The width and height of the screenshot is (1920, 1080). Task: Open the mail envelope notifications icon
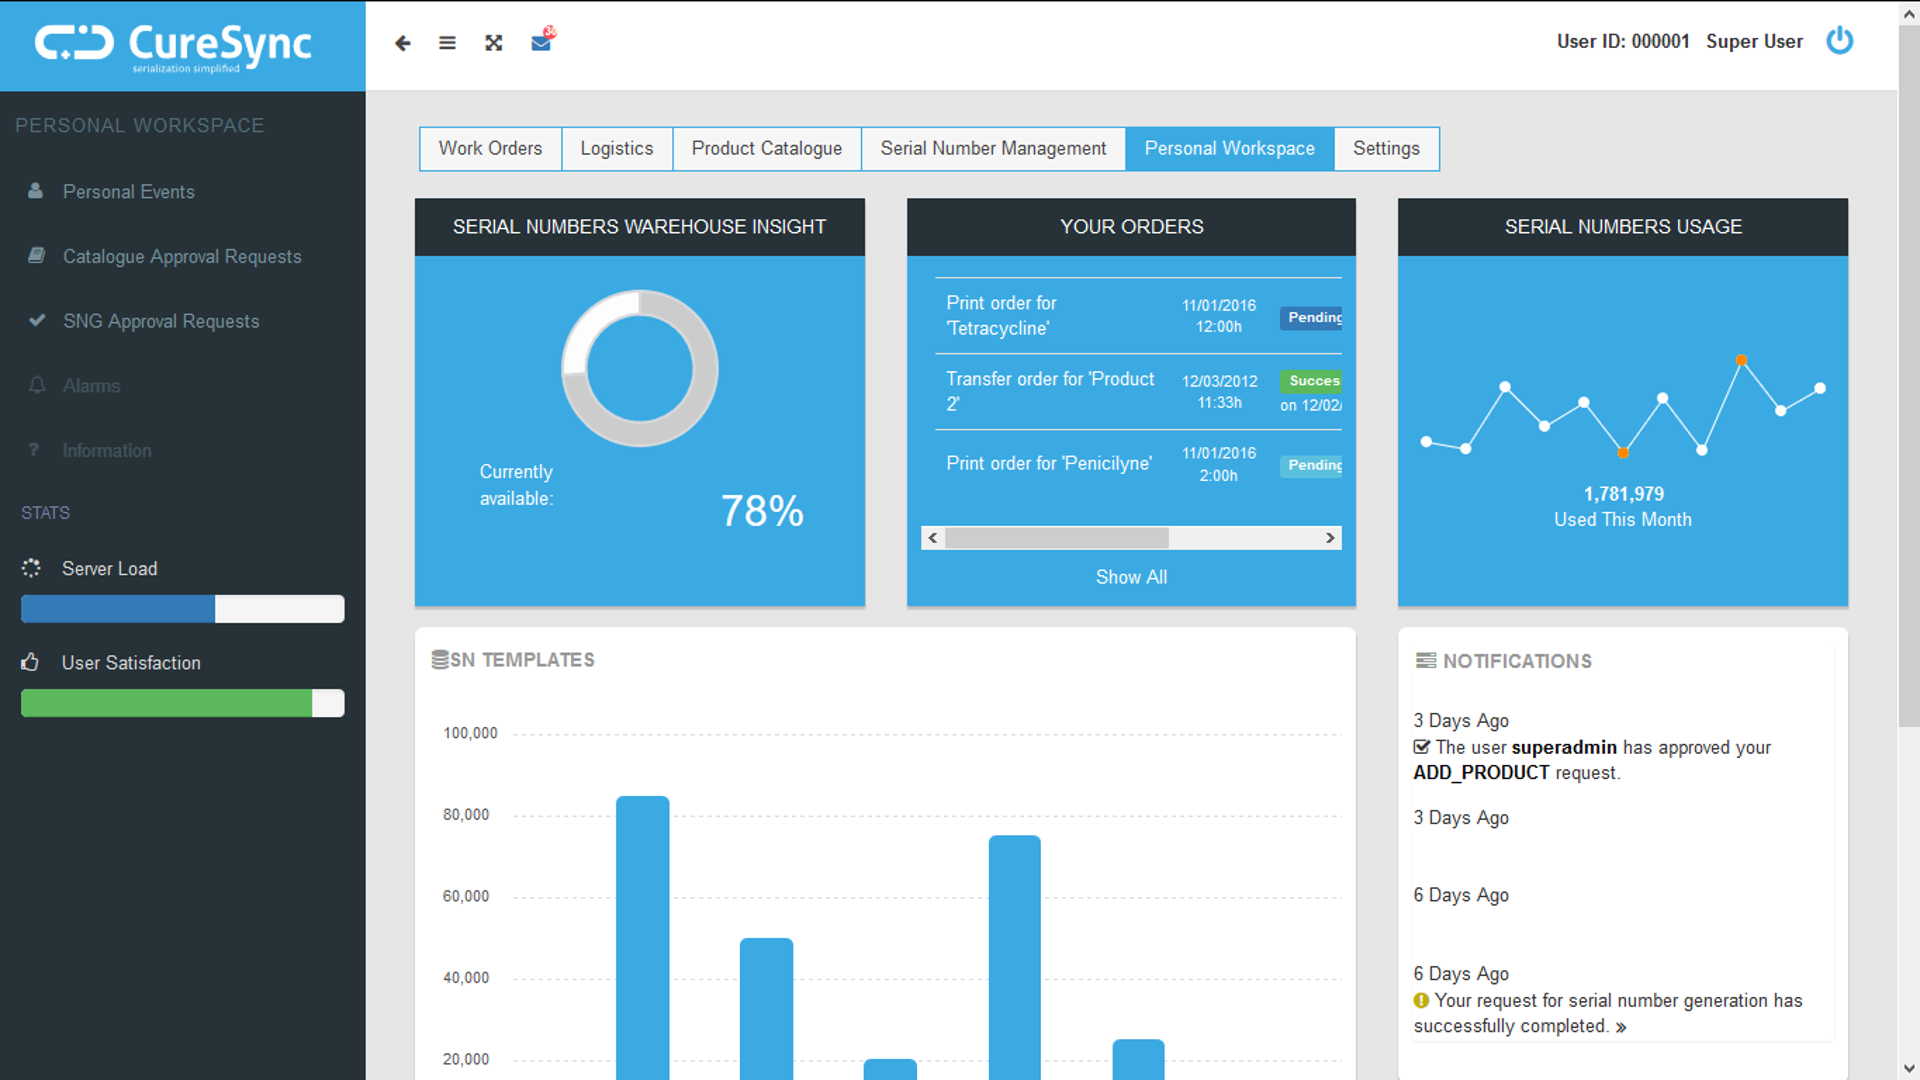coord(541,42)
